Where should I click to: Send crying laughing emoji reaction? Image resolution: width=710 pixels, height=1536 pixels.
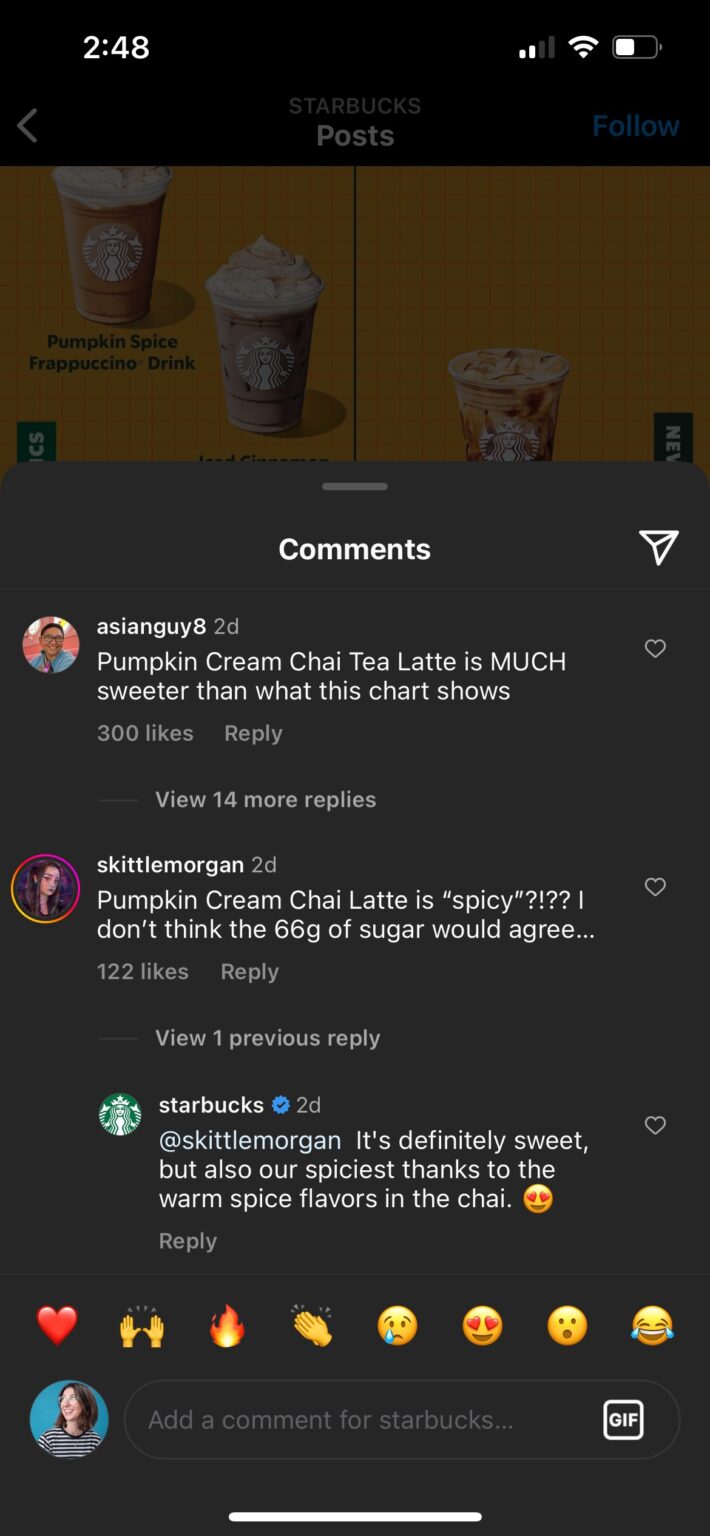652,1326
